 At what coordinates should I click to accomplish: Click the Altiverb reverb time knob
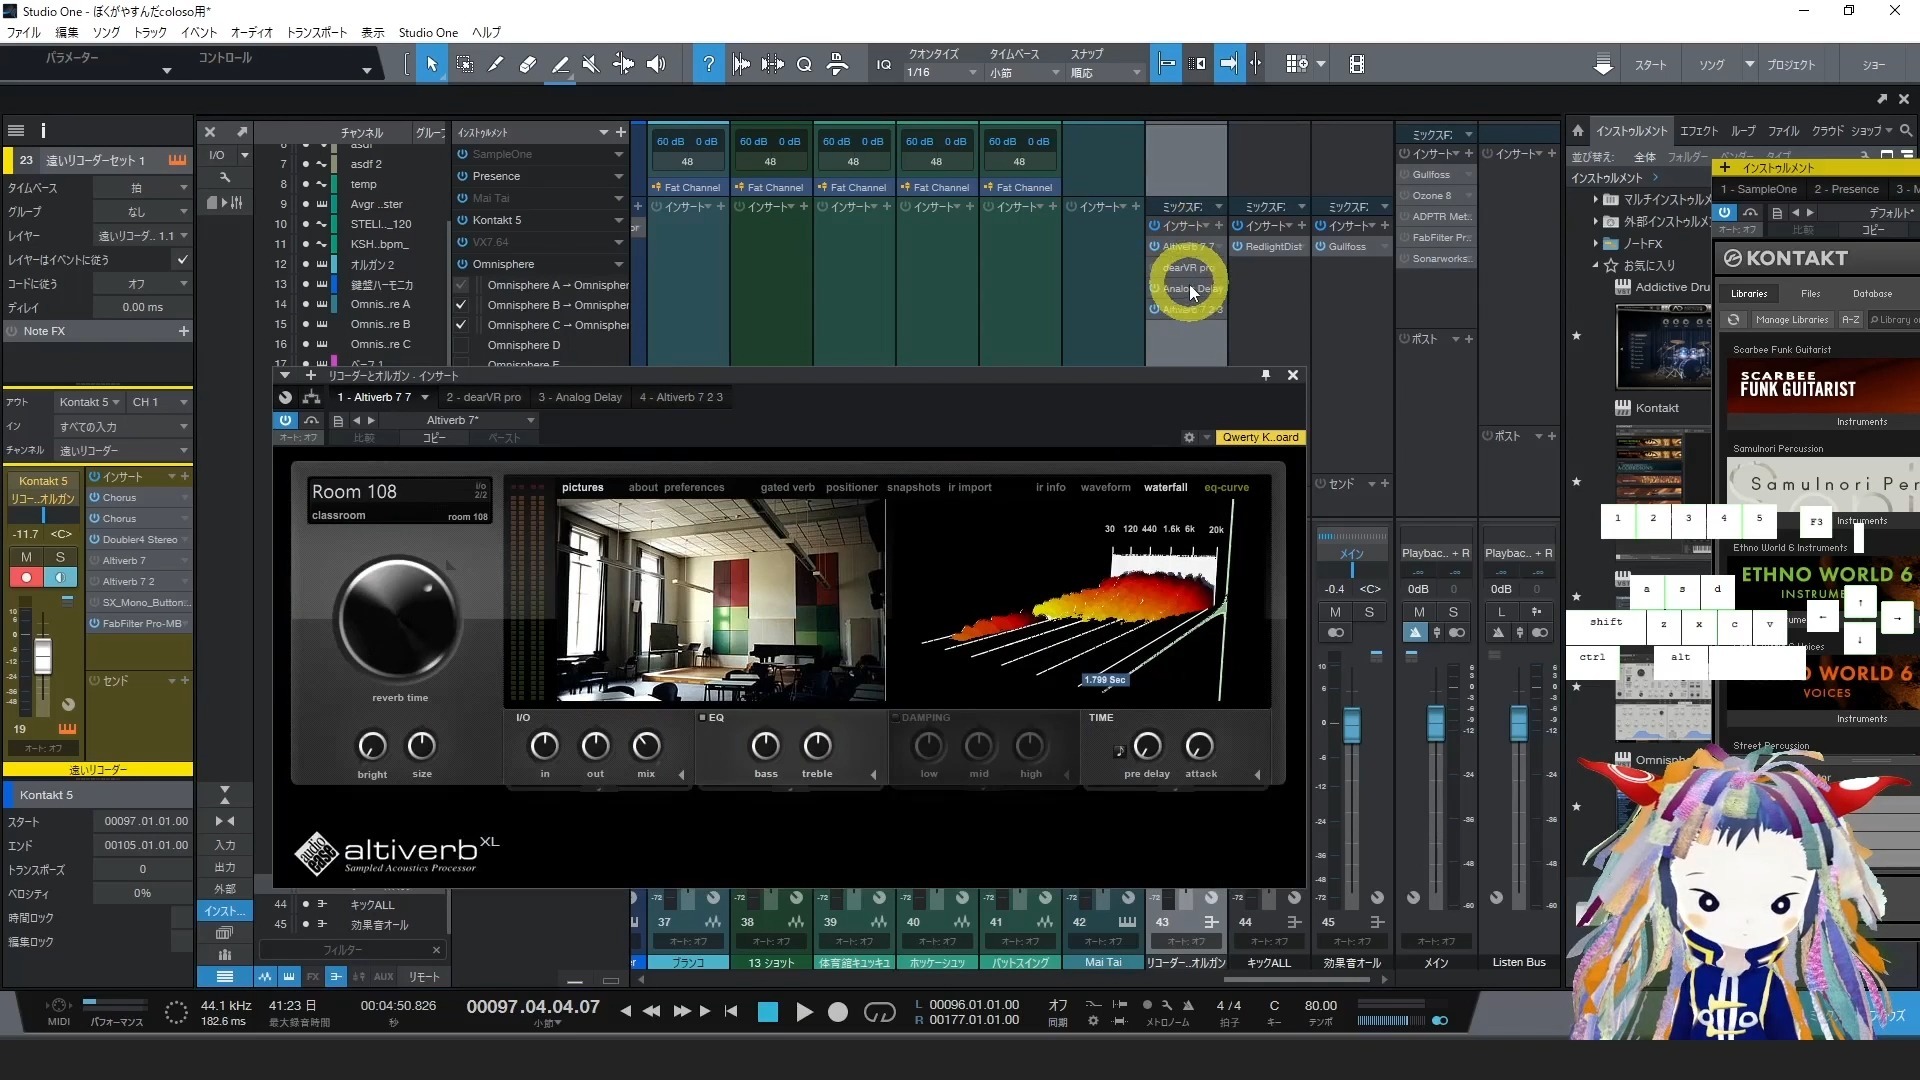point(399,620)
